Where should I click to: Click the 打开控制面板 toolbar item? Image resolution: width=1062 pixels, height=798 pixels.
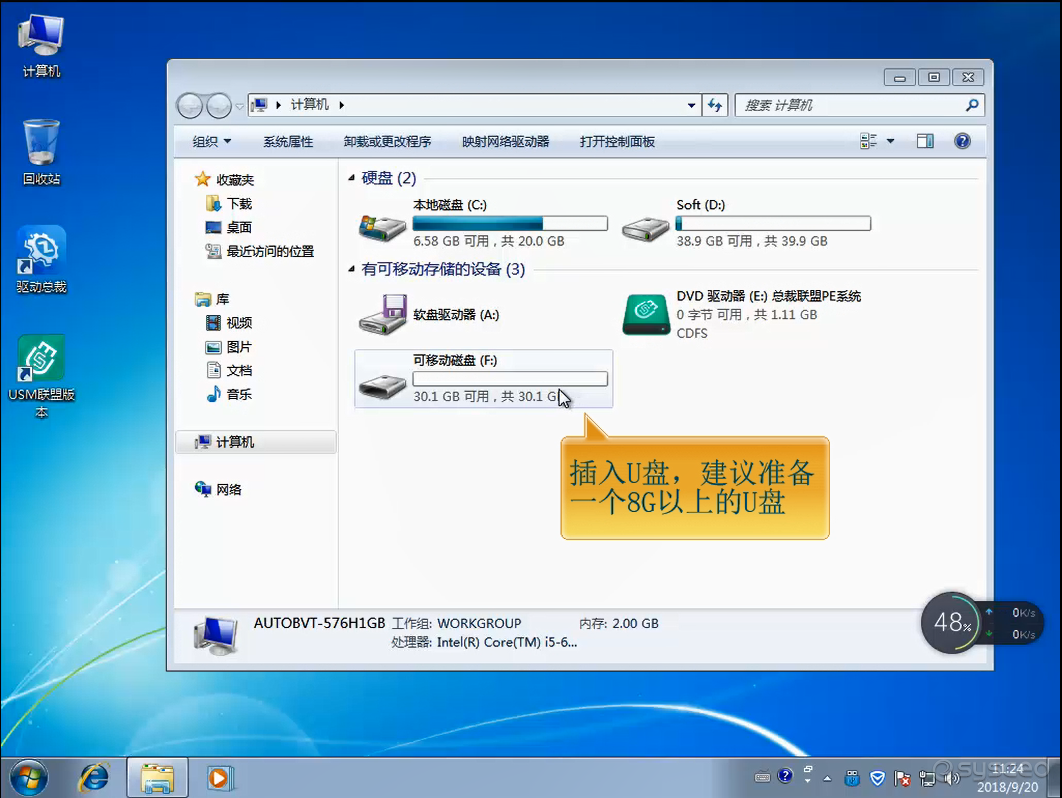pyautogui.click(x=617, y=142)
